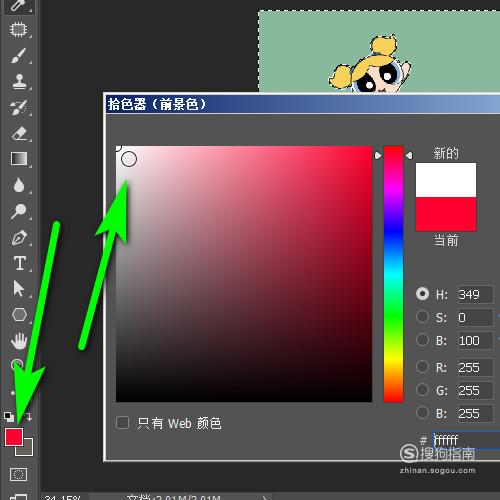Click the left hue slider arrow marker
Screen dimensions: 500x500
point(378,155)
